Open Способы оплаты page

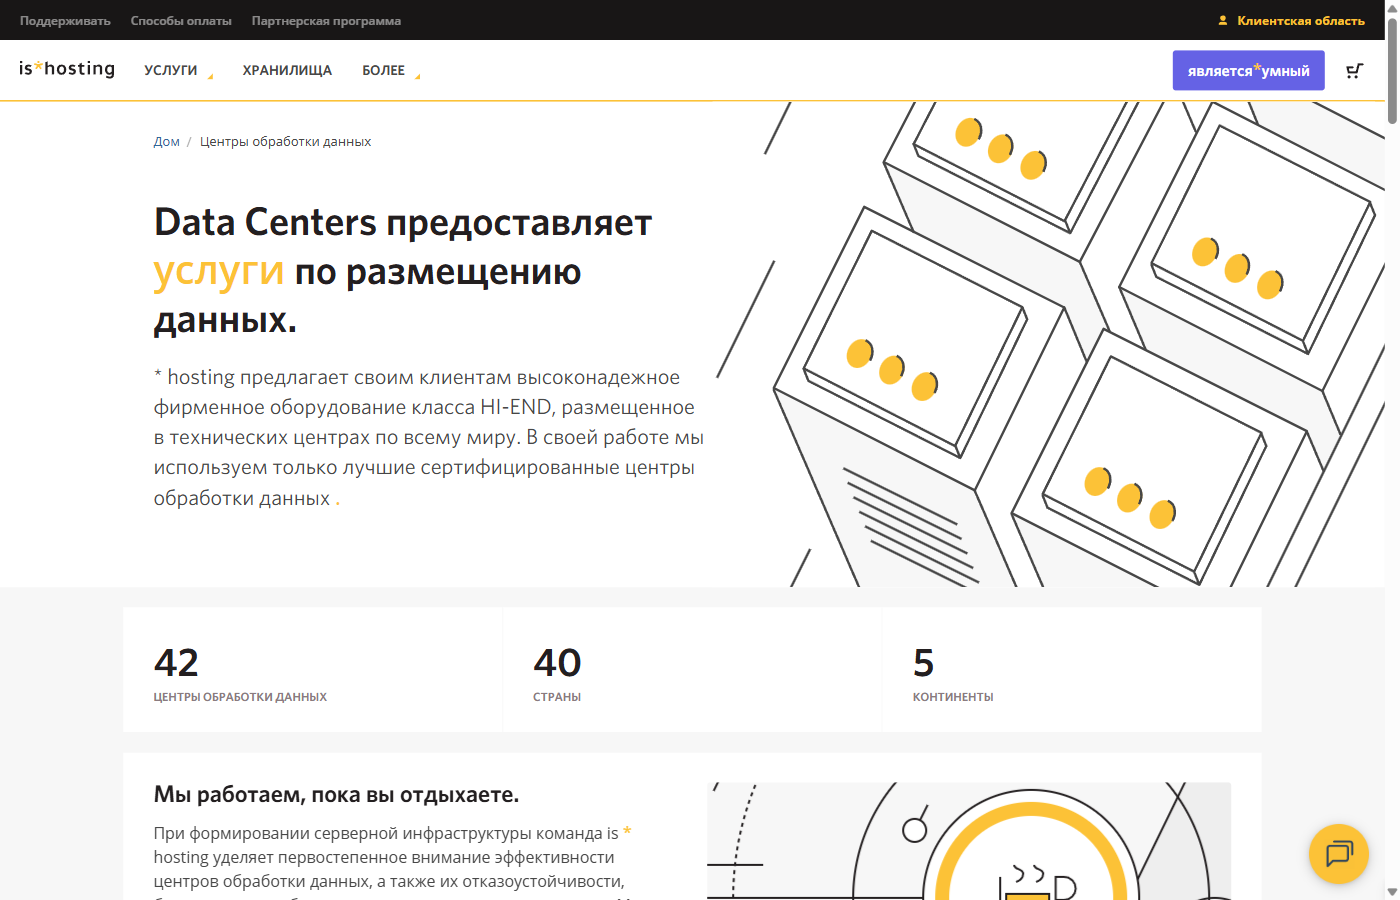pyautogui.click(x=181, y=20)
